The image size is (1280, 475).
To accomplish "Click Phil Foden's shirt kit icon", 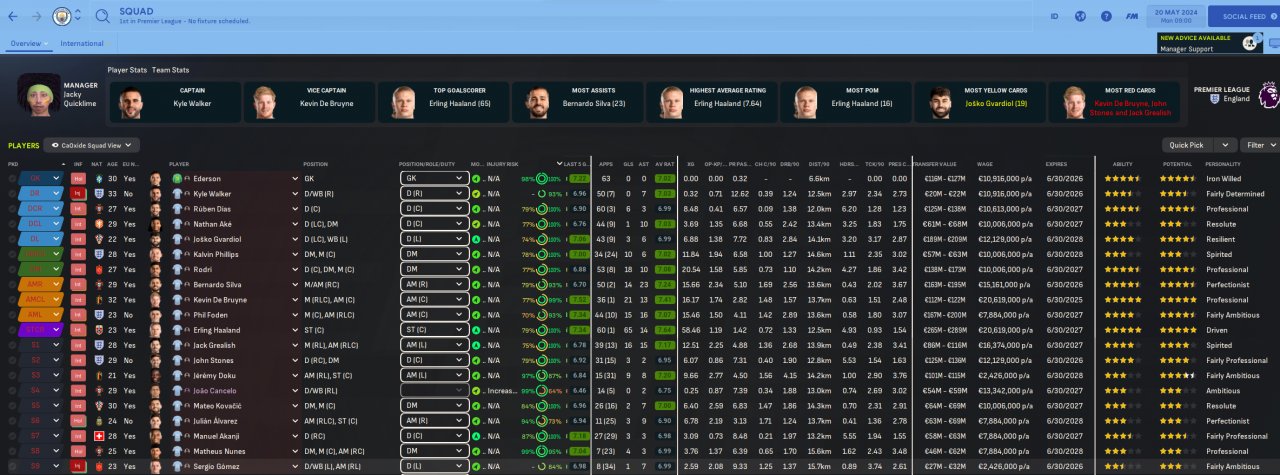I will pos(175,314).
